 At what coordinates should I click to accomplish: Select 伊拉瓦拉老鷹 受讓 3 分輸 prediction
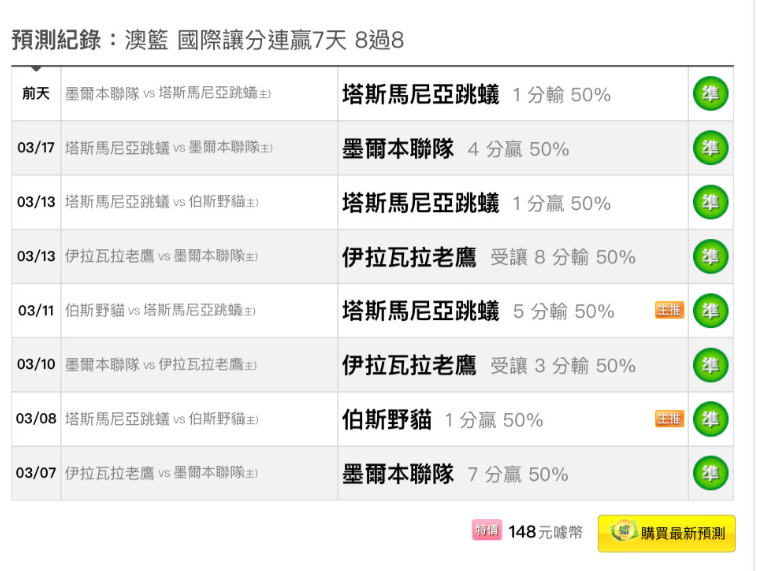[x=489, y=365]
